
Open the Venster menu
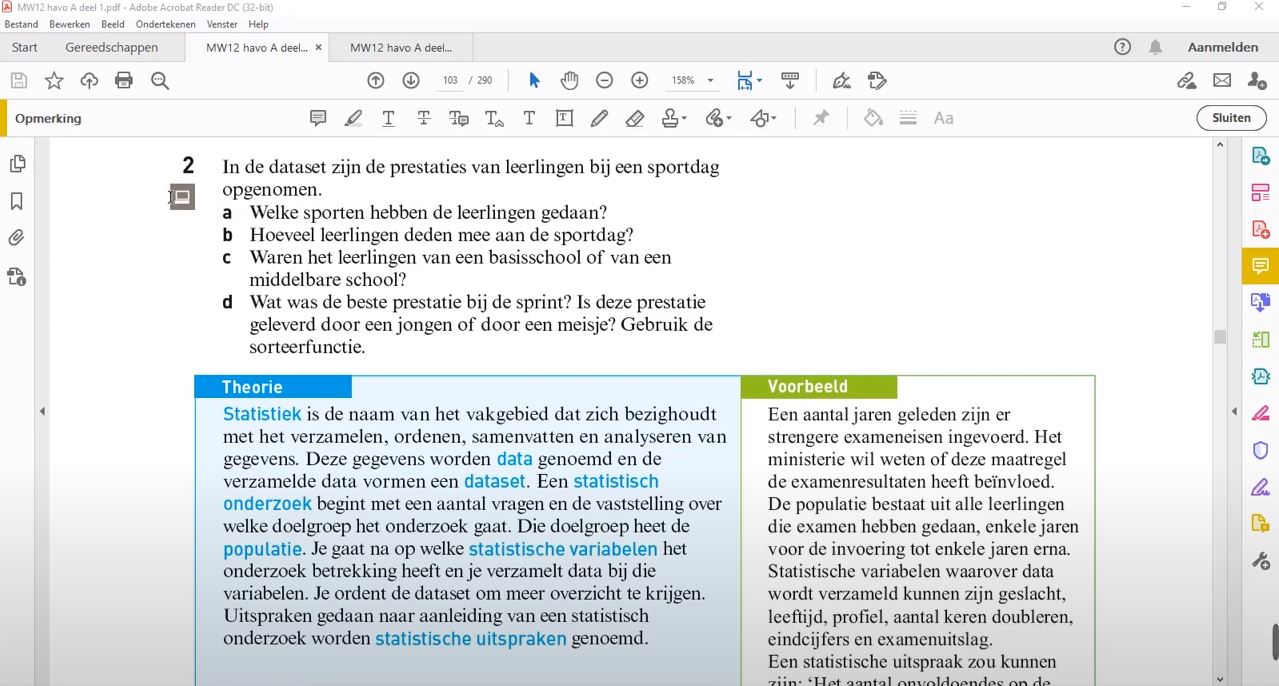[222, 24]
